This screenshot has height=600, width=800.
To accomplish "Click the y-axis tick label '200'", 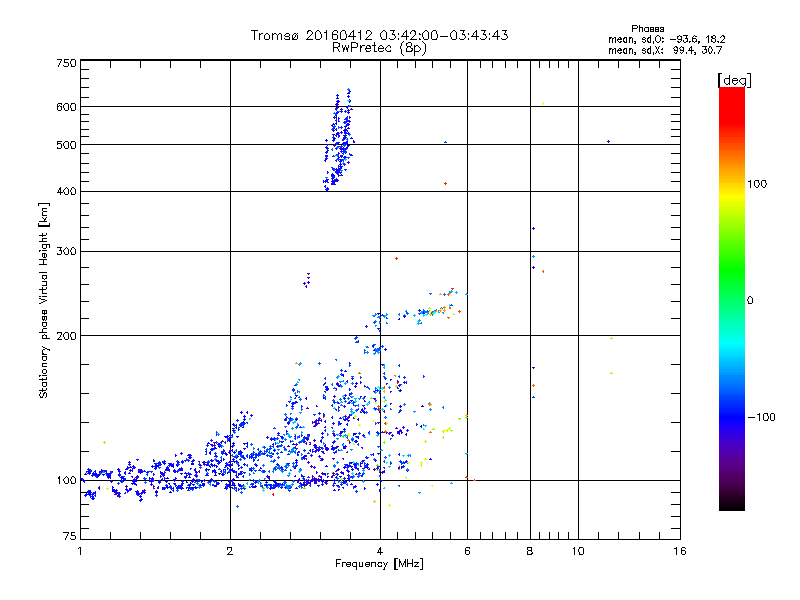I will pos(66,336).
